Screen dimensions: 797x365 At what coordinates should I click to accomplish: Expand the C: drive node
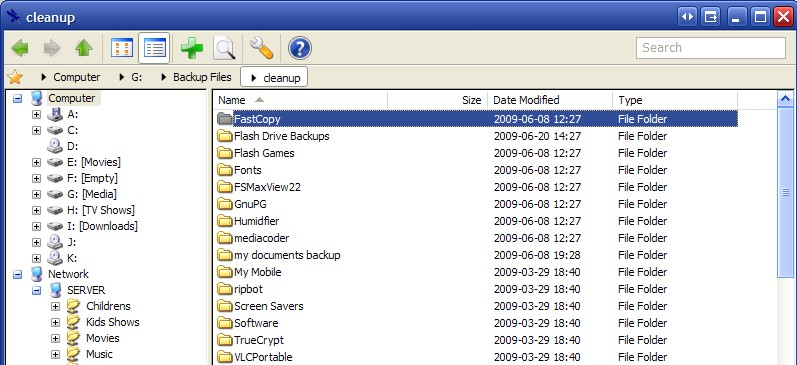tap(36, 130)
